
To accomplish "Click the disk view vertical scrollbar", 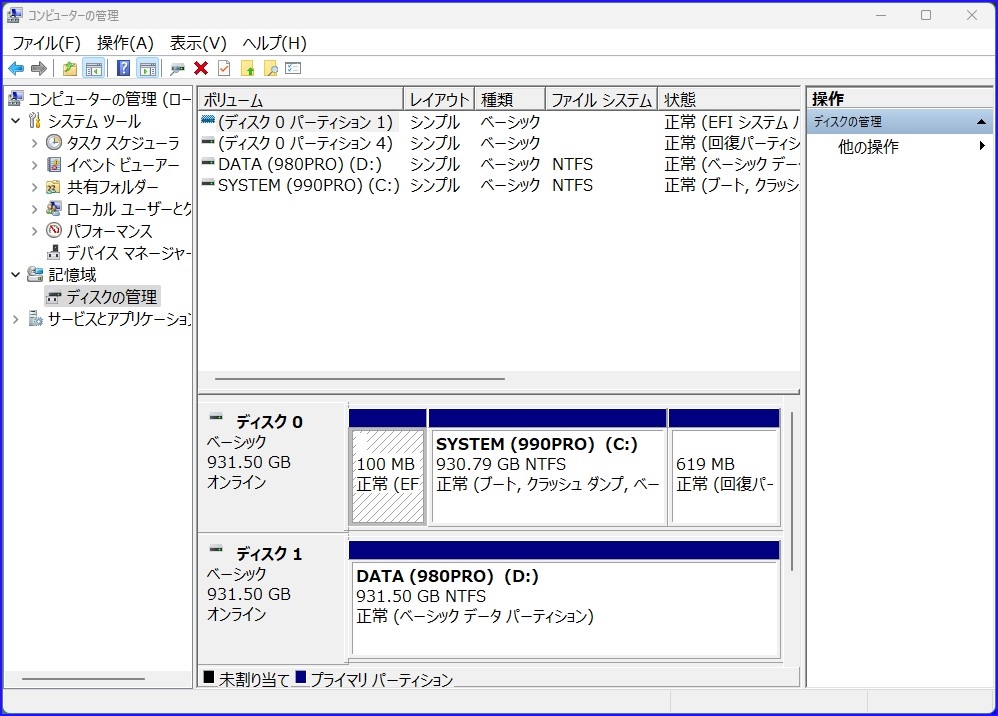I will [x=792, y=491].
